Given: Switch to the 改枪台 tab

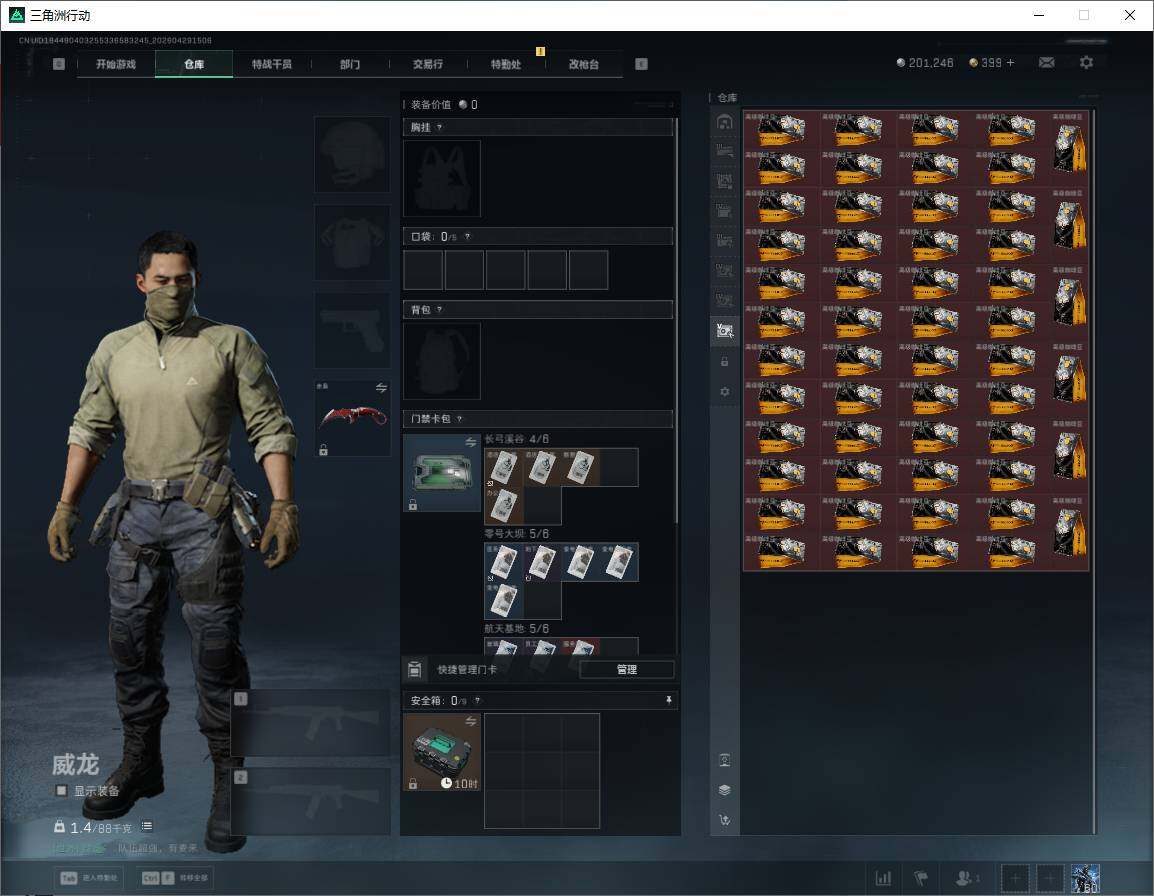Looking at the screenshot, I should tap(584, 64).
